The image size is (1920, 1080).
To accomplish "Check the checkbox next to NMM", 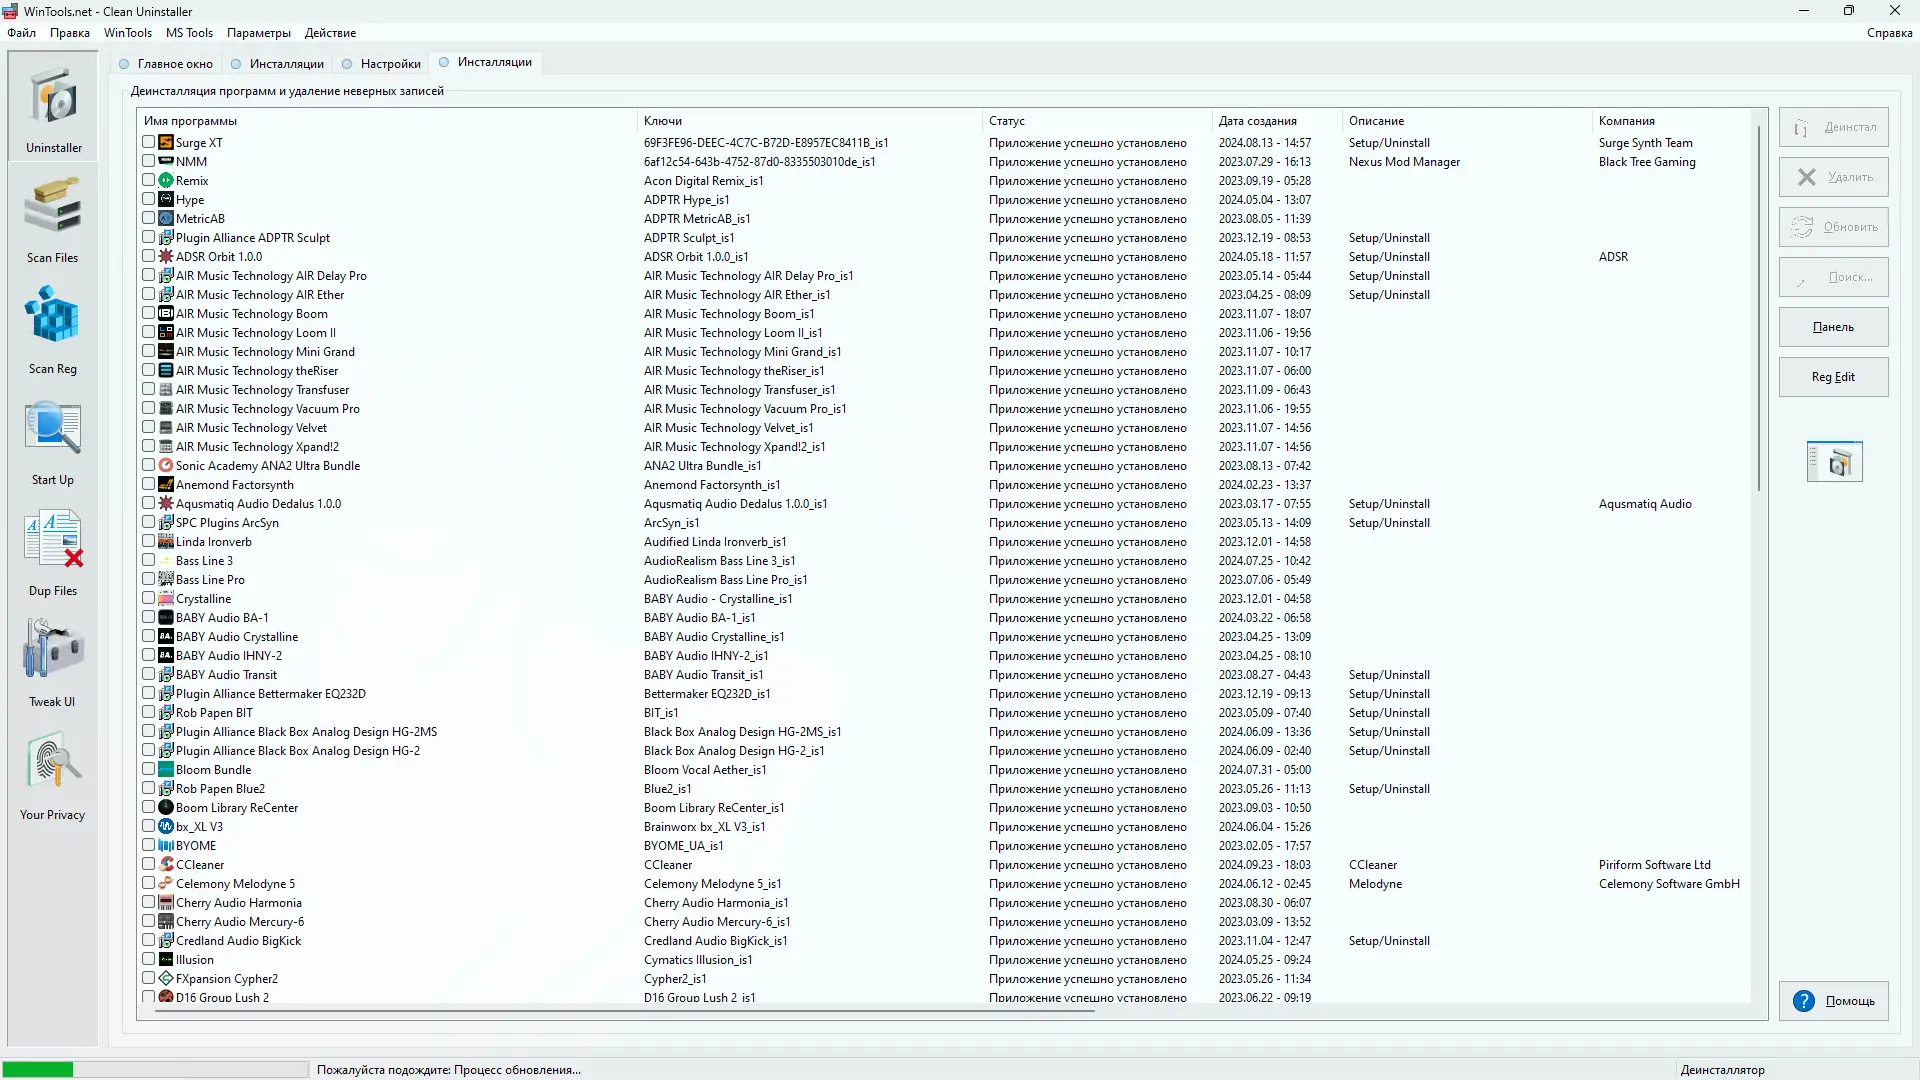I will coord(149,161).
